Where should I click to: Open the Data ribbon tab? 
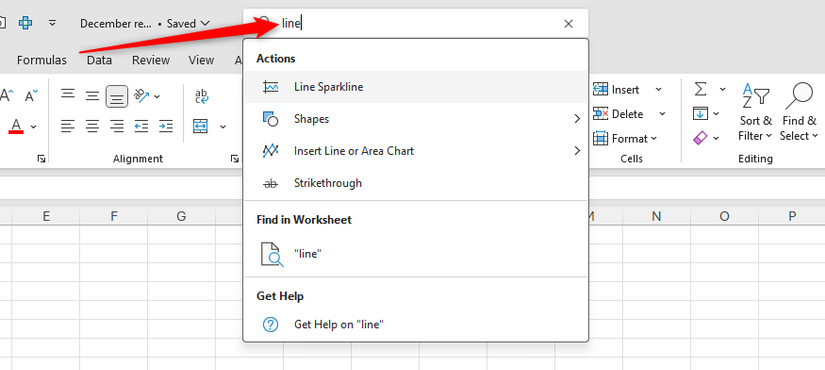(99, 60)
